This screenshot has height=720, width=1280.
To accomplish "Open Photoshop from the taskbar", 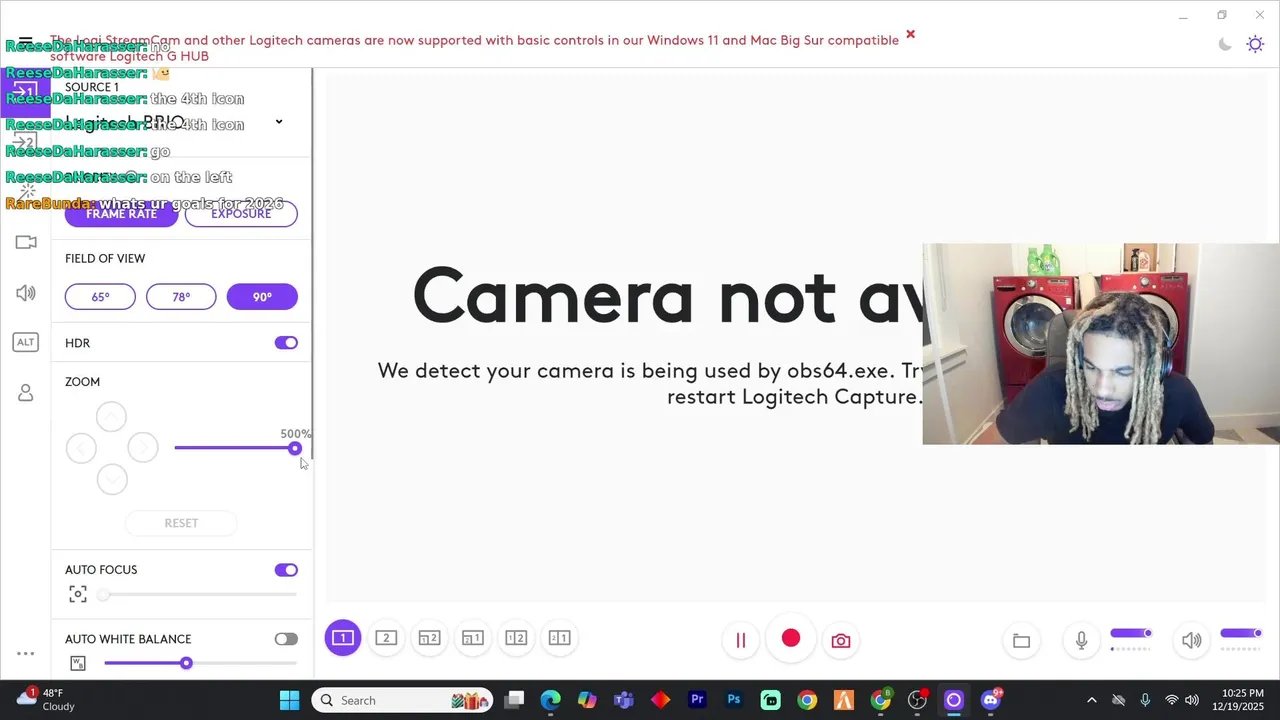I will tap(734, 700).
